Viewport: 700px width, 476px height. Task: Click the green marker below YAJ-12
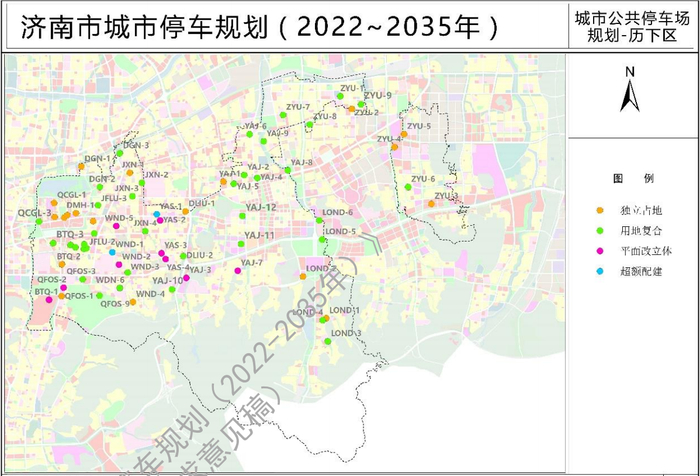[x=242, y=216]
